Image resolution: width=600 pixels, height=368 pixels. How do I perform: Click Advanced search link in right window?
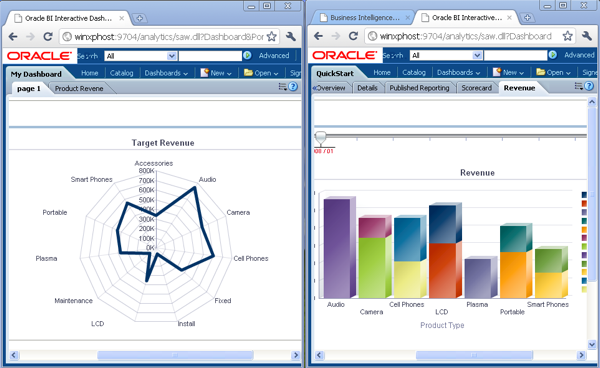[x=579, y=55]
